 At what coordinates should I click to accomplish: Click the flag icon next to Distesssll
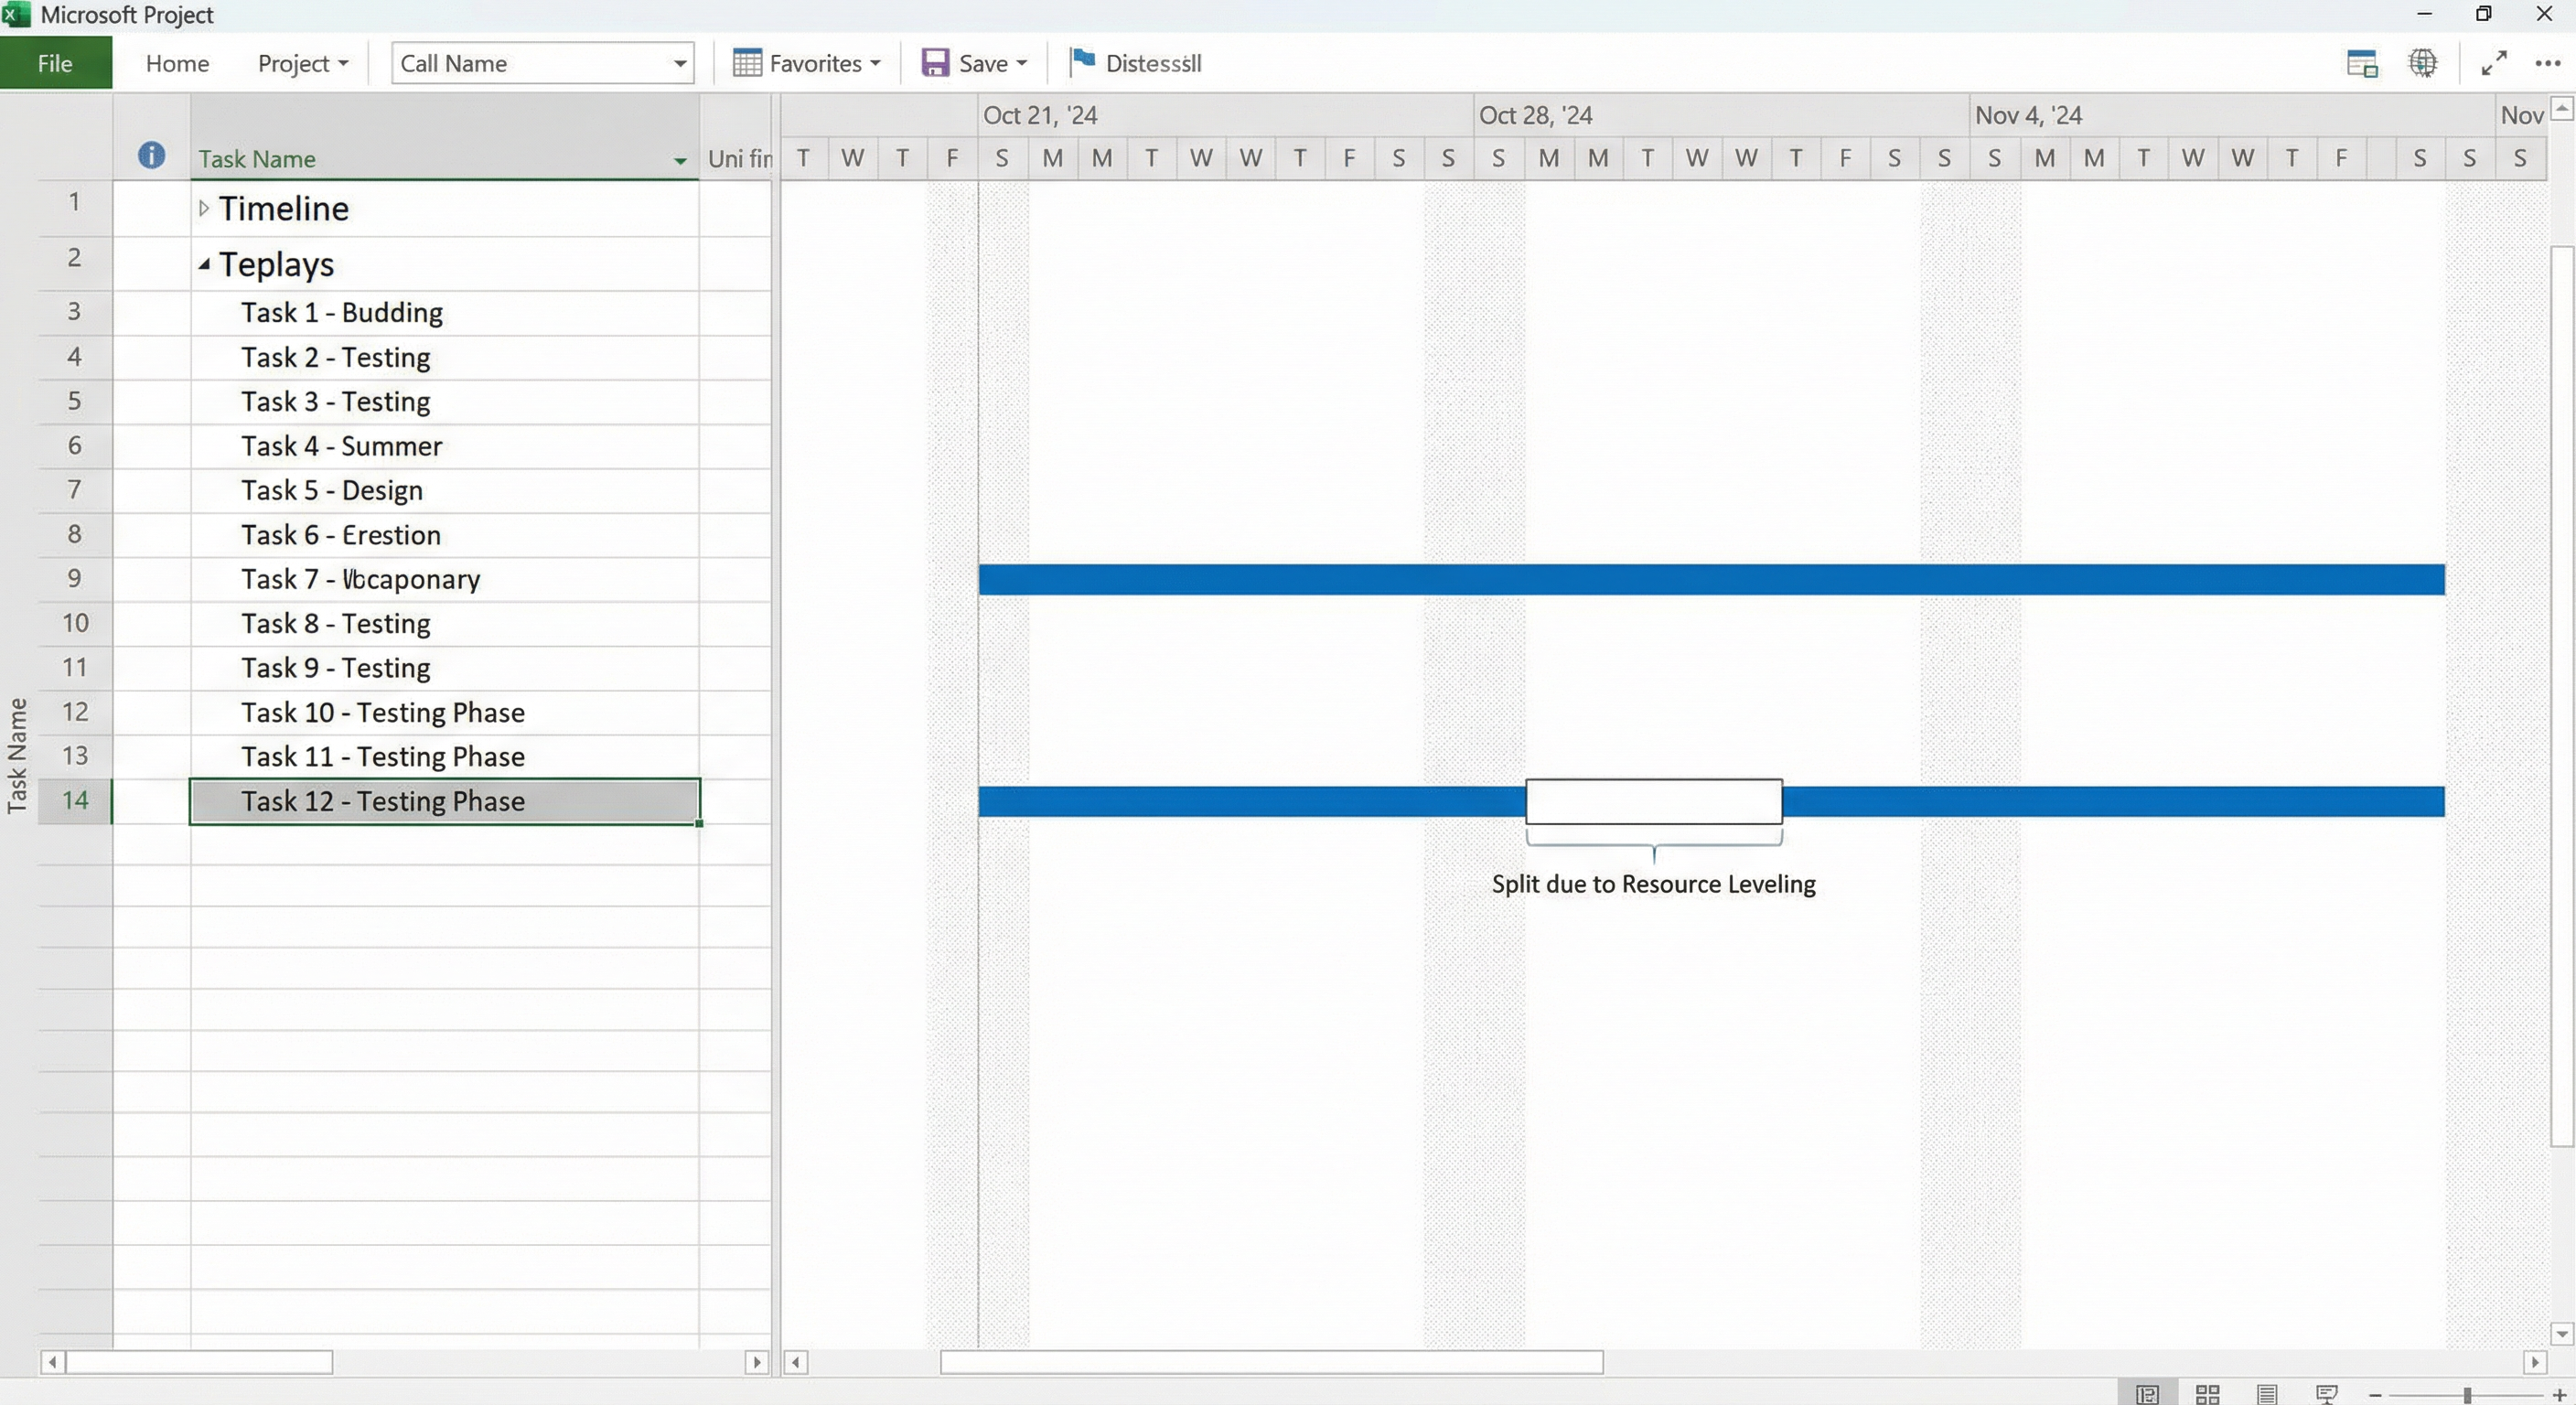pos(1081,62)
